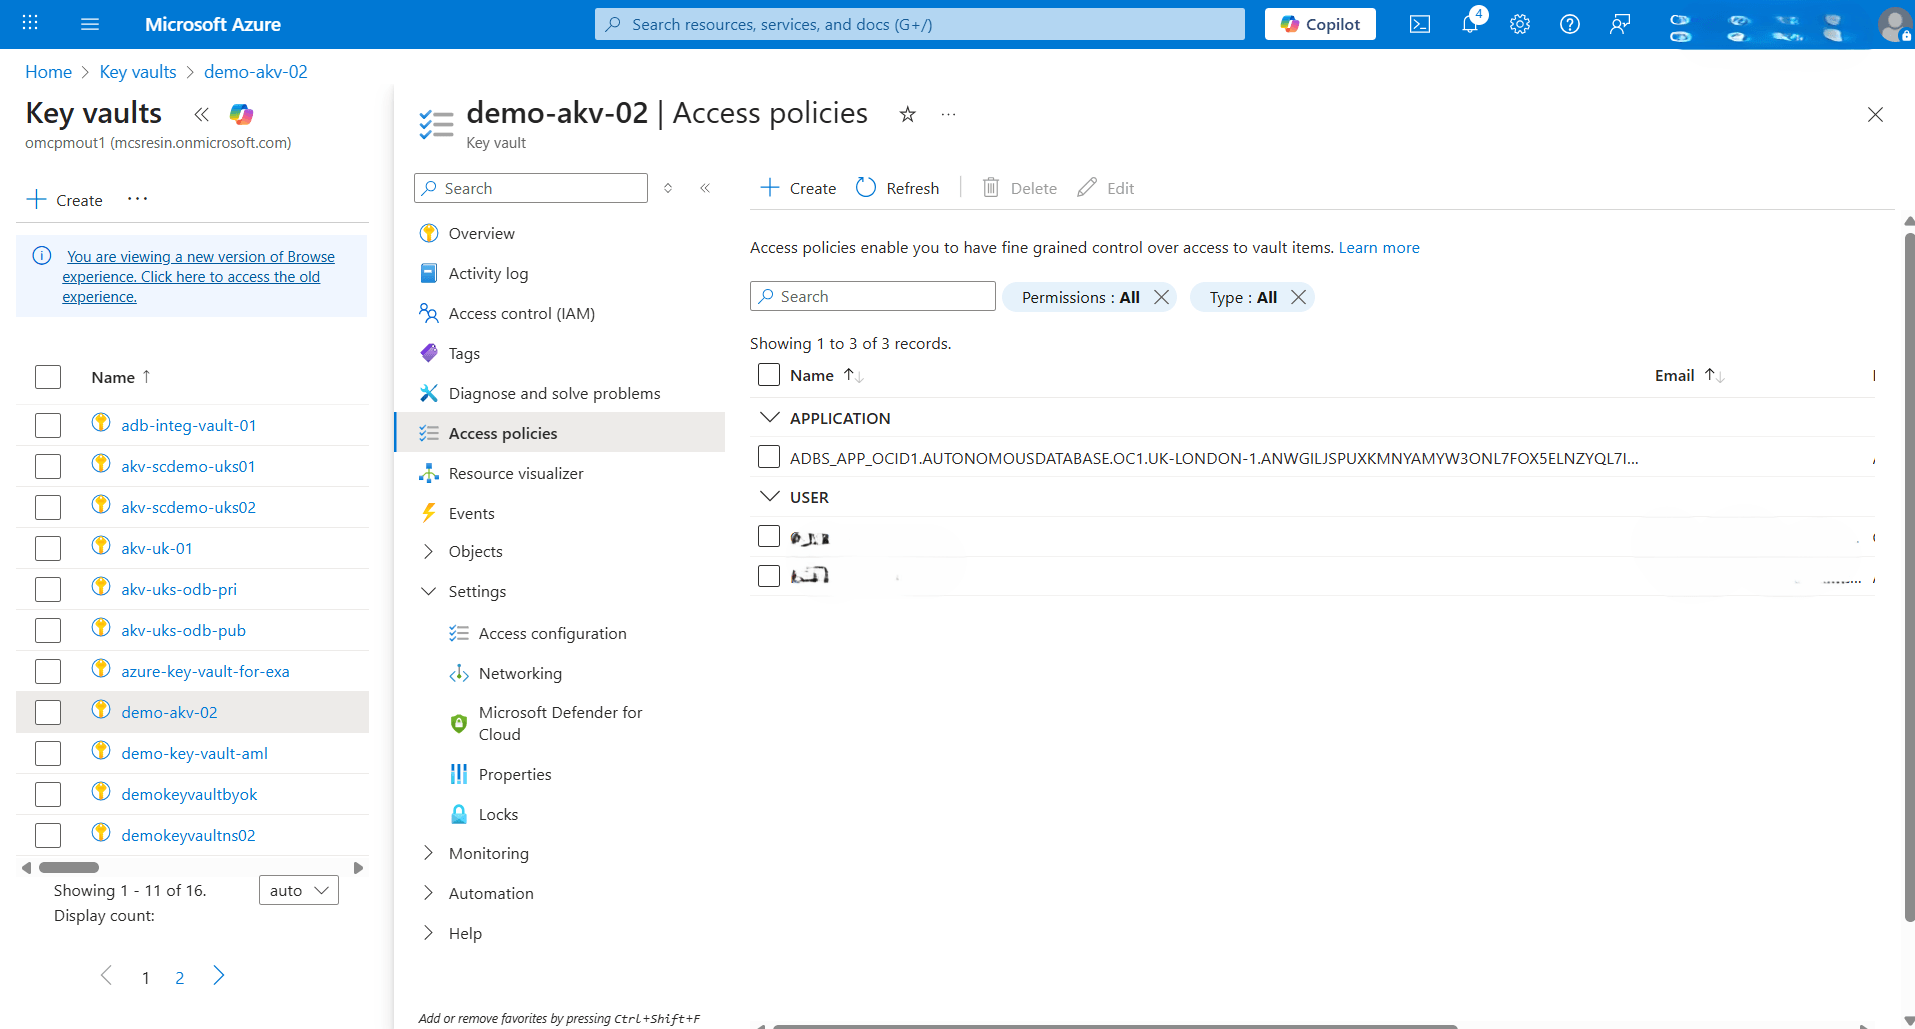
Task: Star demo-akv-02 as a favorite
Action: click(906, 114)
